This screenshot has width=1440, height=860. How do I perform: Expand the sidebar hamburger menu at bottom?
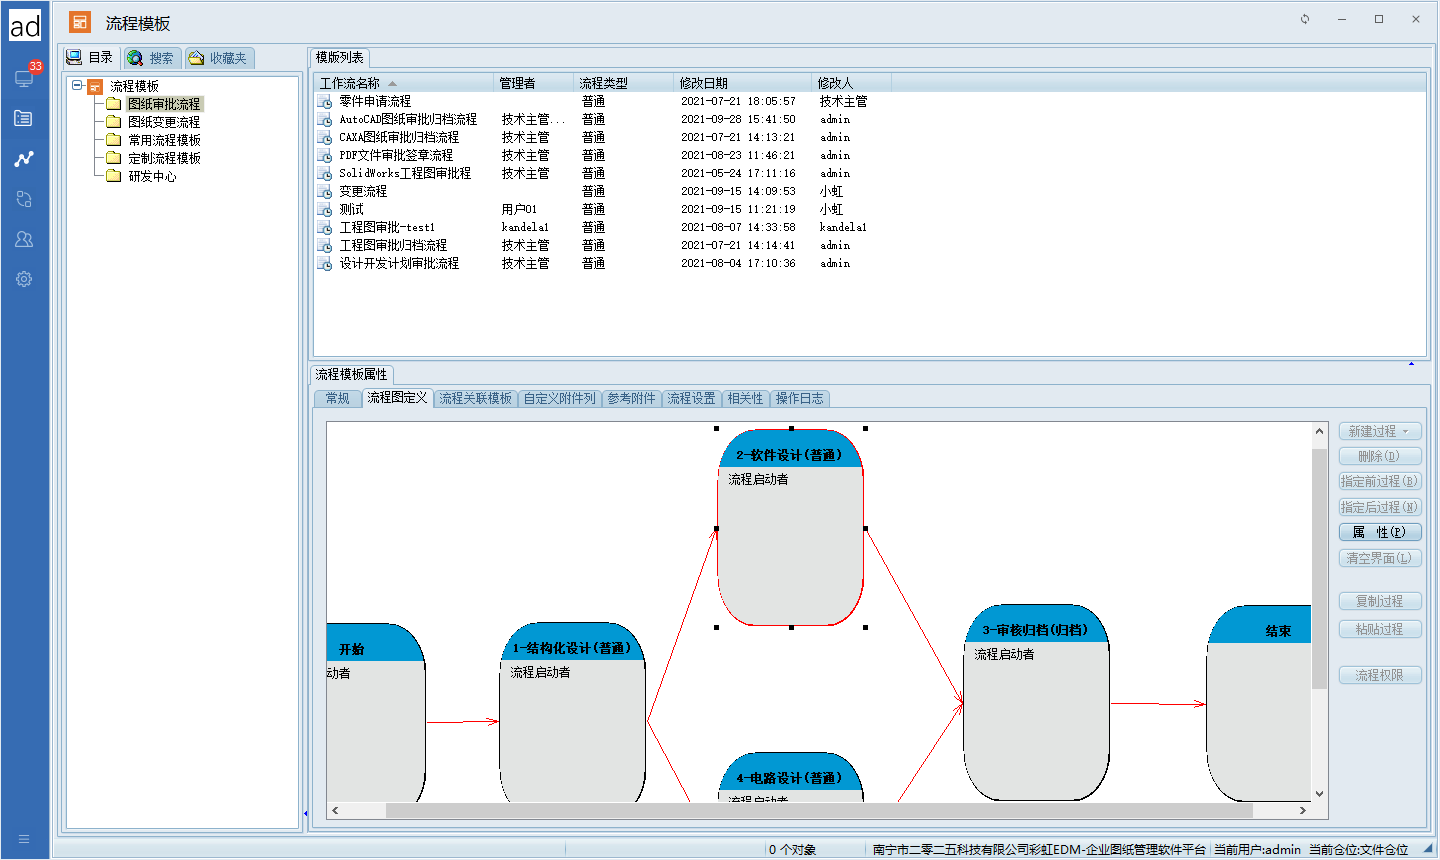(24, 839)
